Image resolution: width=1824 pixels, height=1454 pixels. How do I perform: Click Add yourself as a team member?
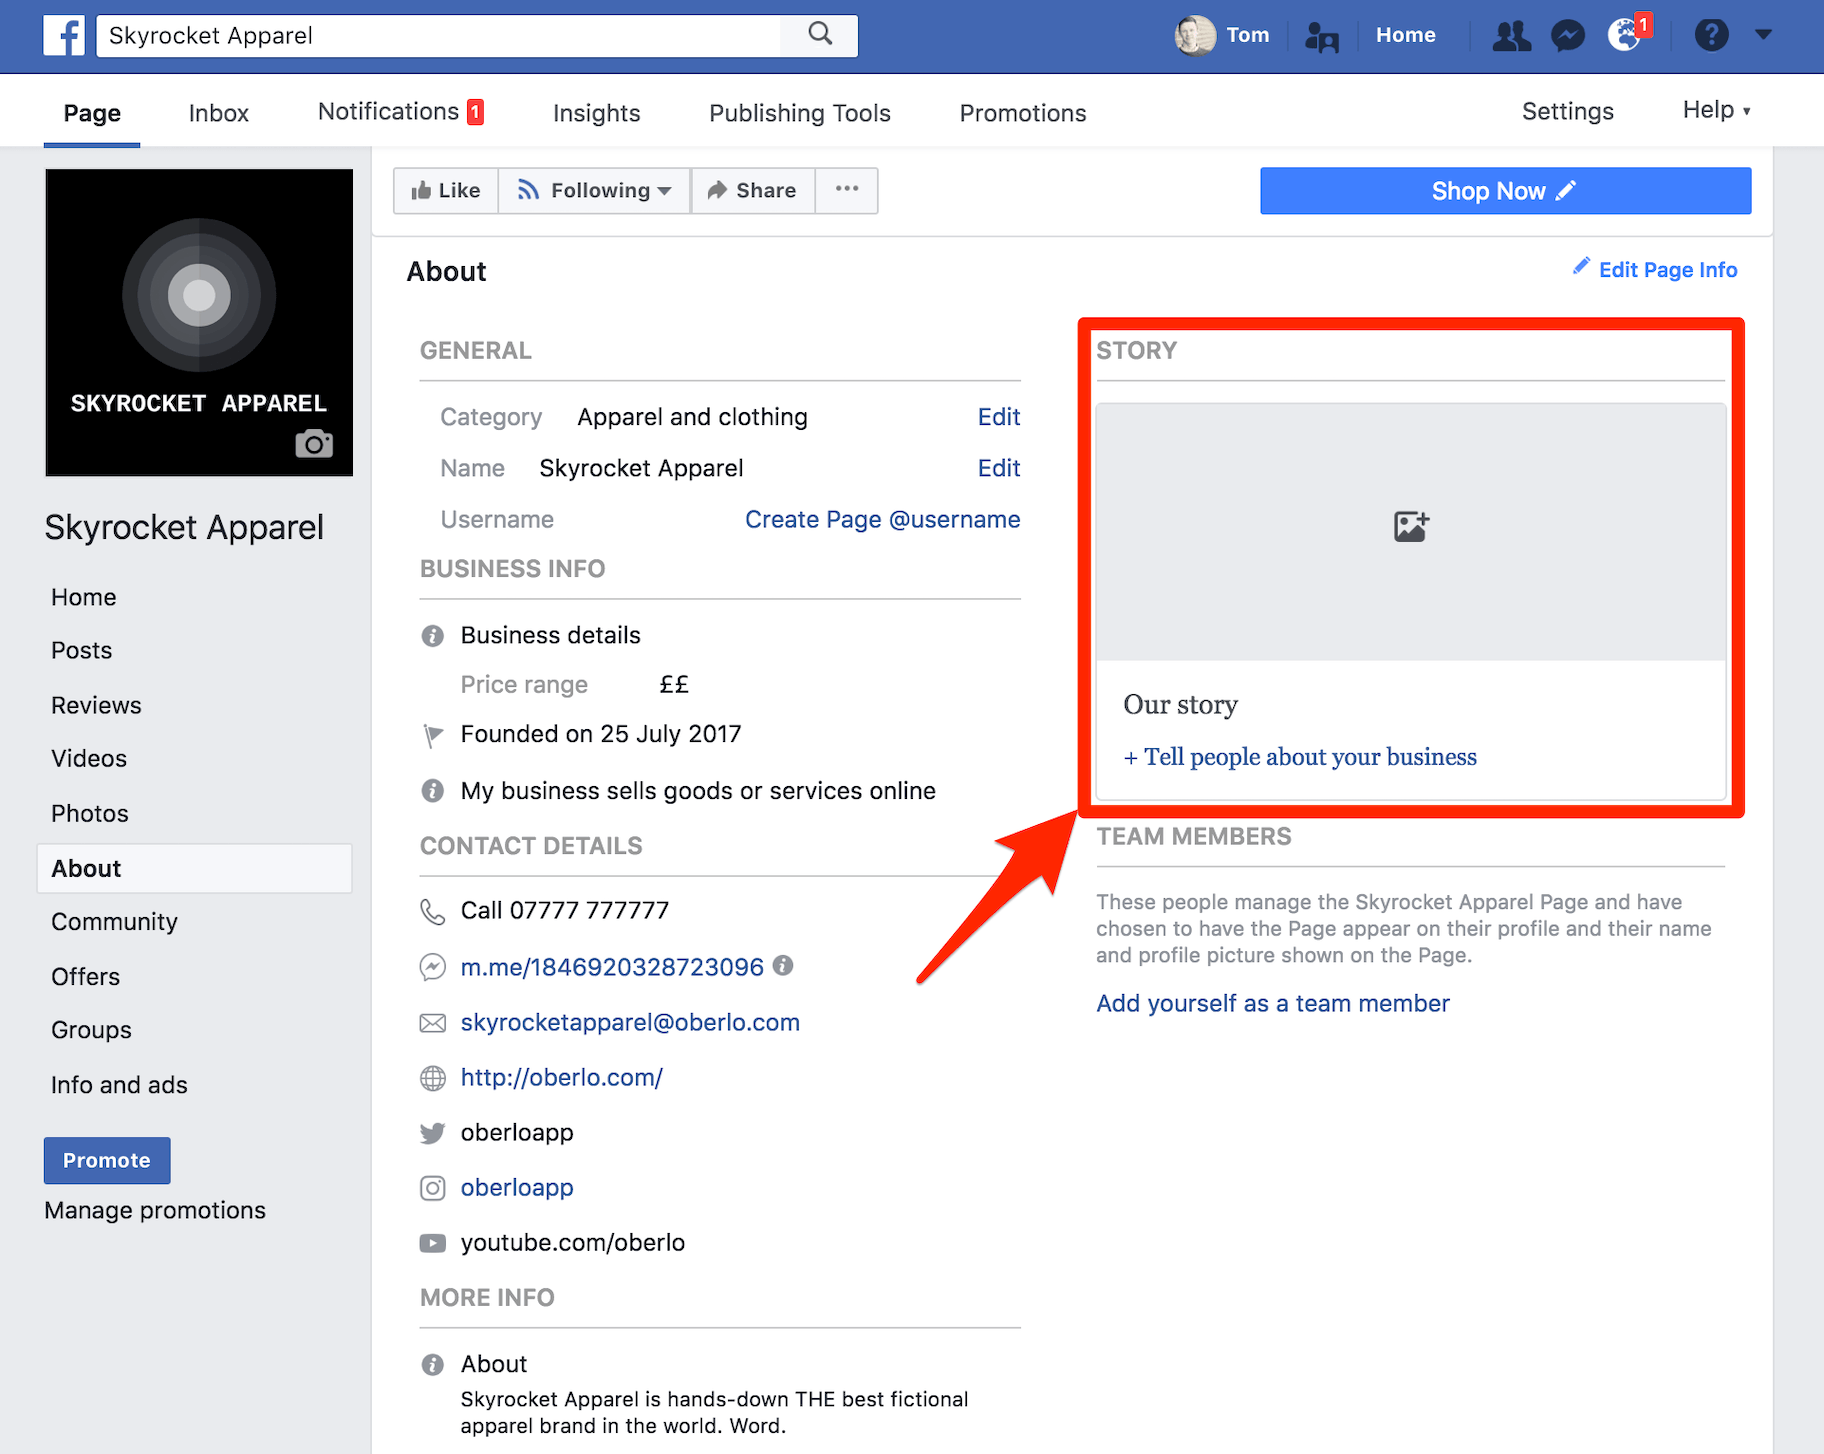click(1272, 1003)
